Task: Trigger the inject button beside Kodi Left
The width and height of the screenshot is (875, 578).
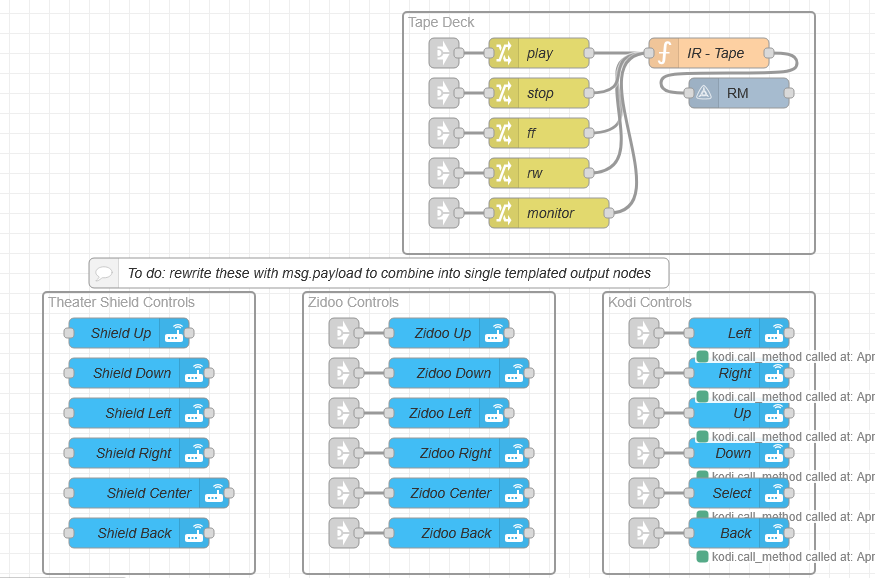Action: point(643,333)
